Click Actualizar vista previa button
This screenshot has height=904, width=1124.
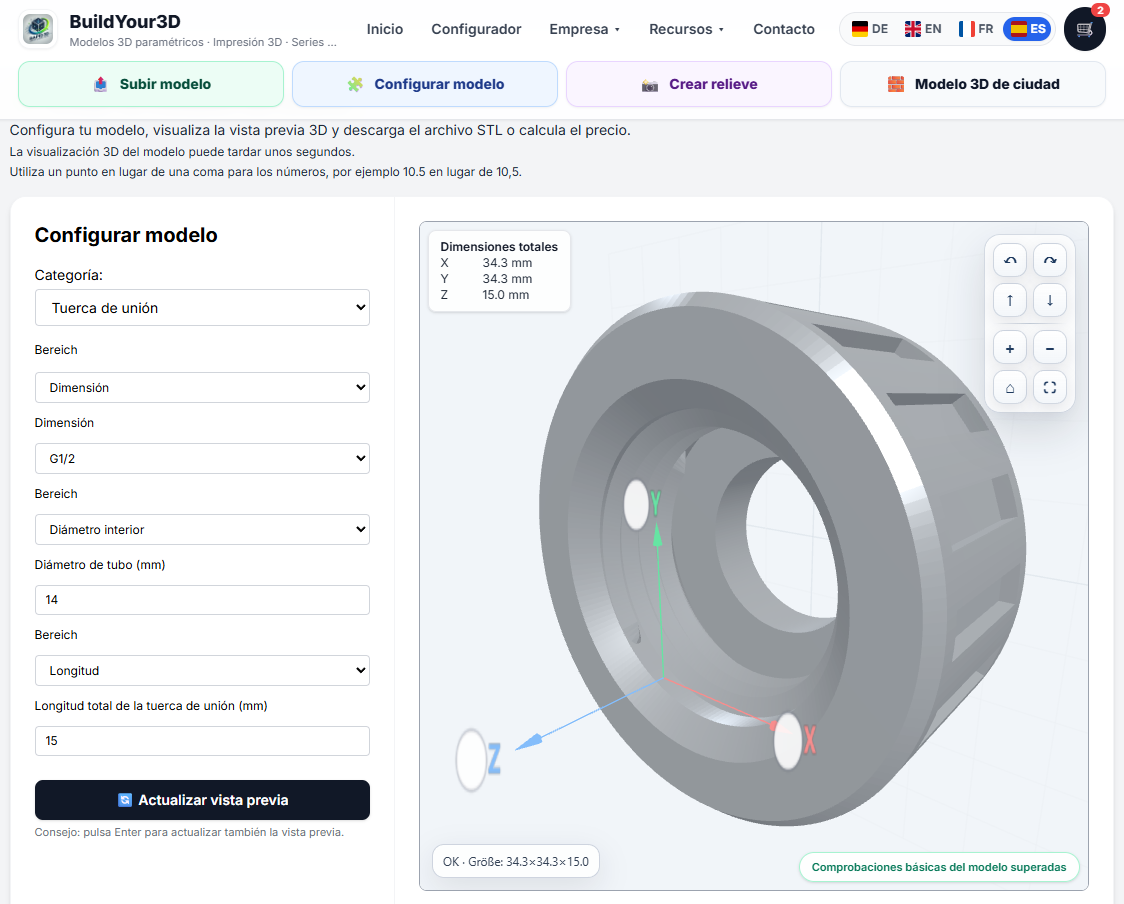coord(202,800)
